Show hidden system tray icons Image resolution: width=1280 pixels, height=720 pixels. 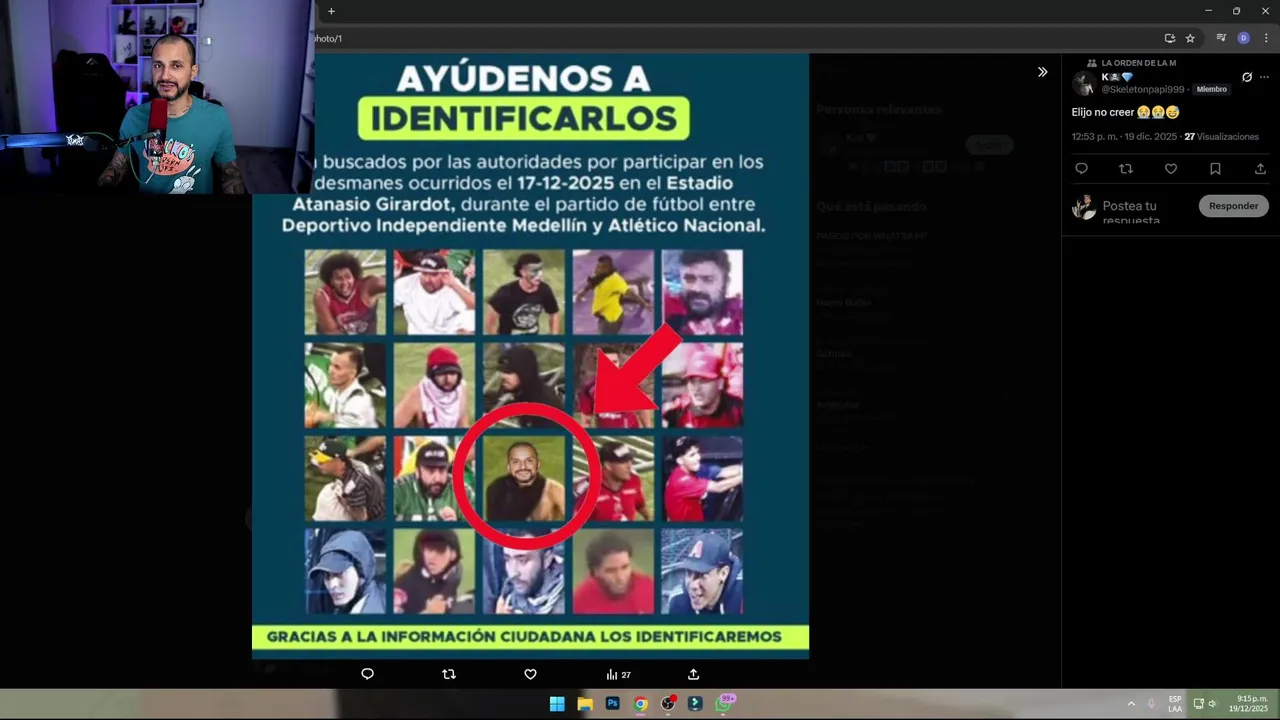point(1131,704)
